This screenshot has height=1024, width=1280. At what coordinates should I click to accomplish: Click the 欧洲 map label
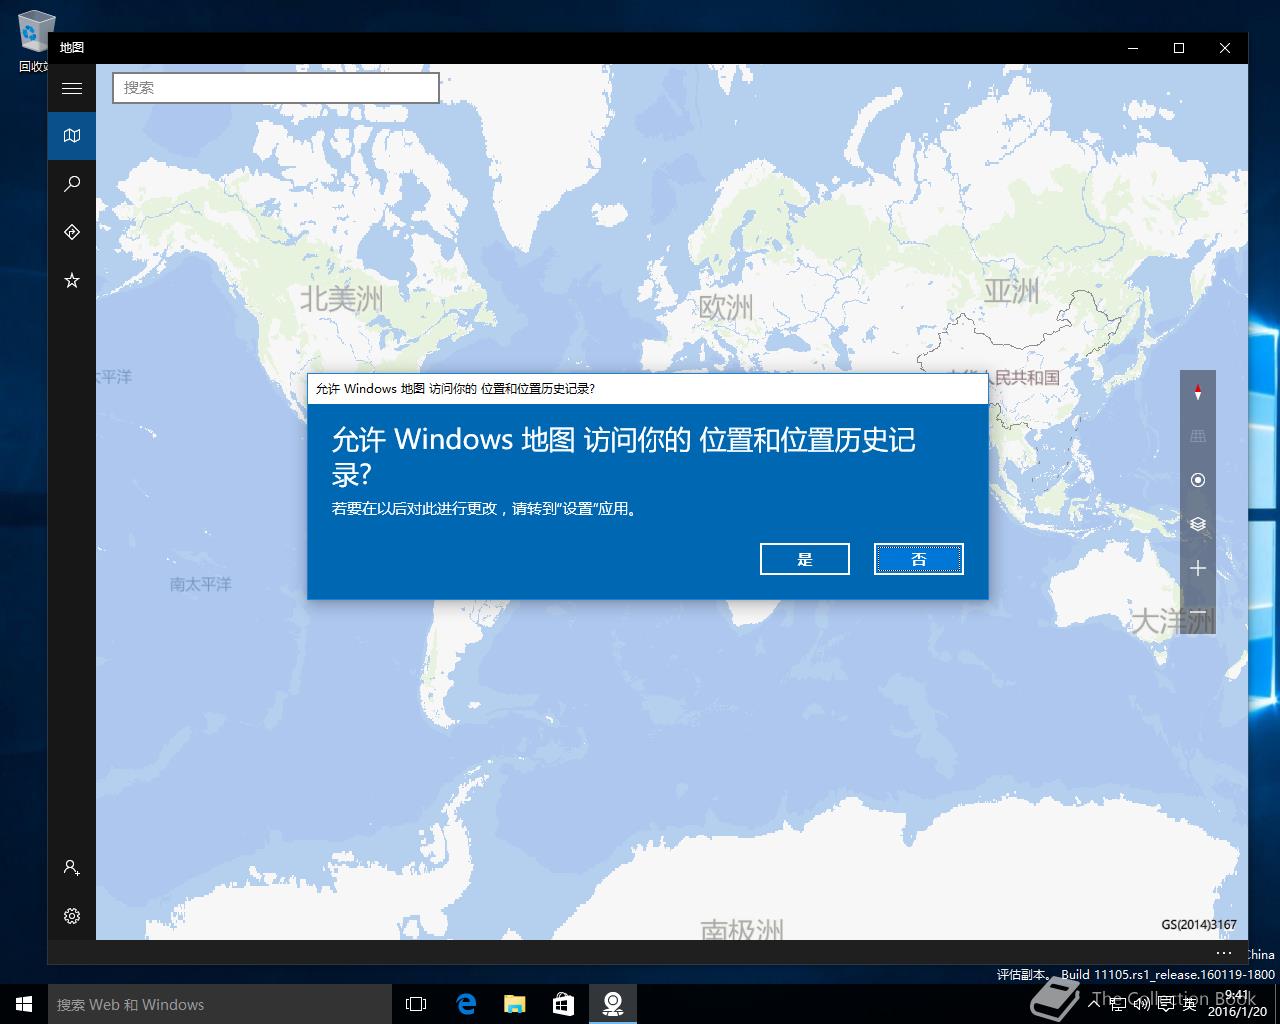[726, 307]
